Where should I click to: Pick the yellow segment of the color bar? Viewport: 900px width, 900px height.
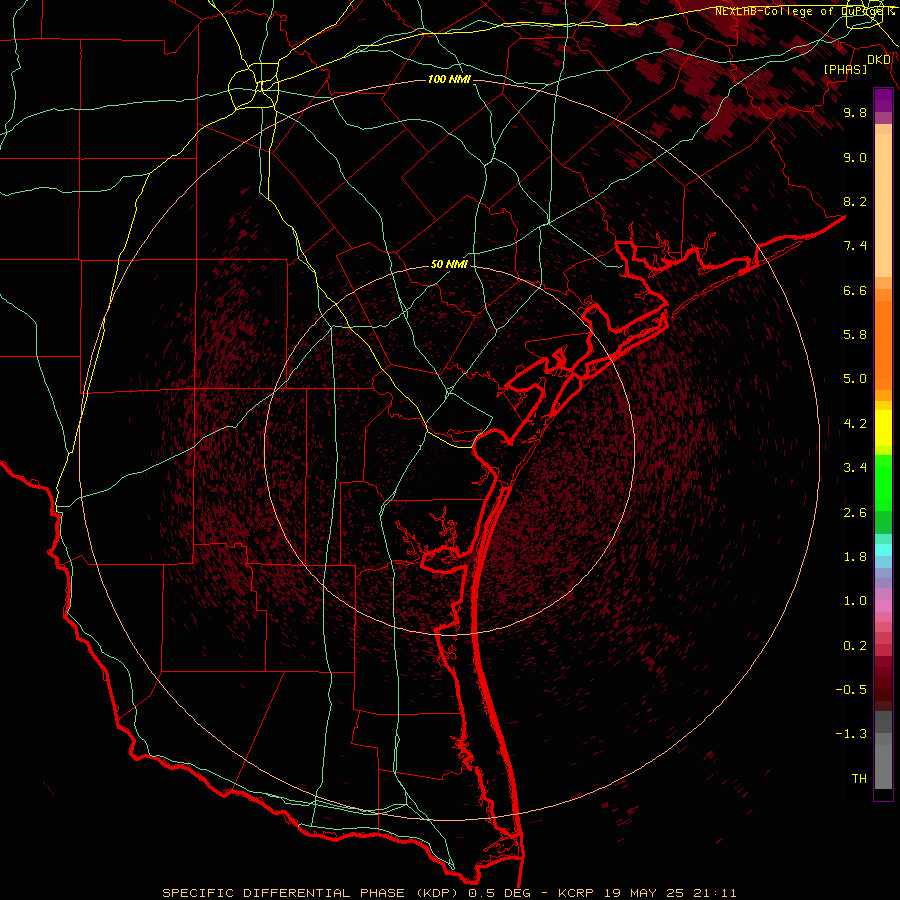coord(883,428)
